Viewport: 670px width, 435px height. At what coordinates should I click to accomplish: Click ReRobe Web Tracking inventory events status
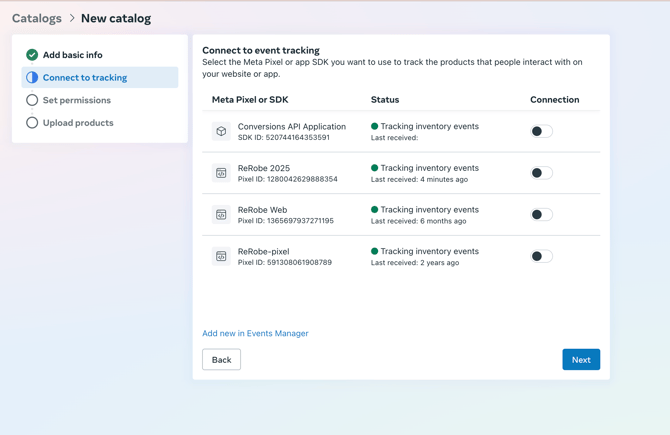[x=425, y=209]
